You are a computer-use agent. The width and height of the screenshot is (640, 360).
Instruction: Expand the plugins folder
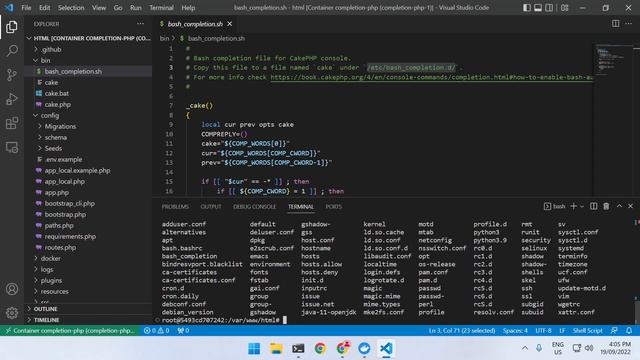[88, 280]
